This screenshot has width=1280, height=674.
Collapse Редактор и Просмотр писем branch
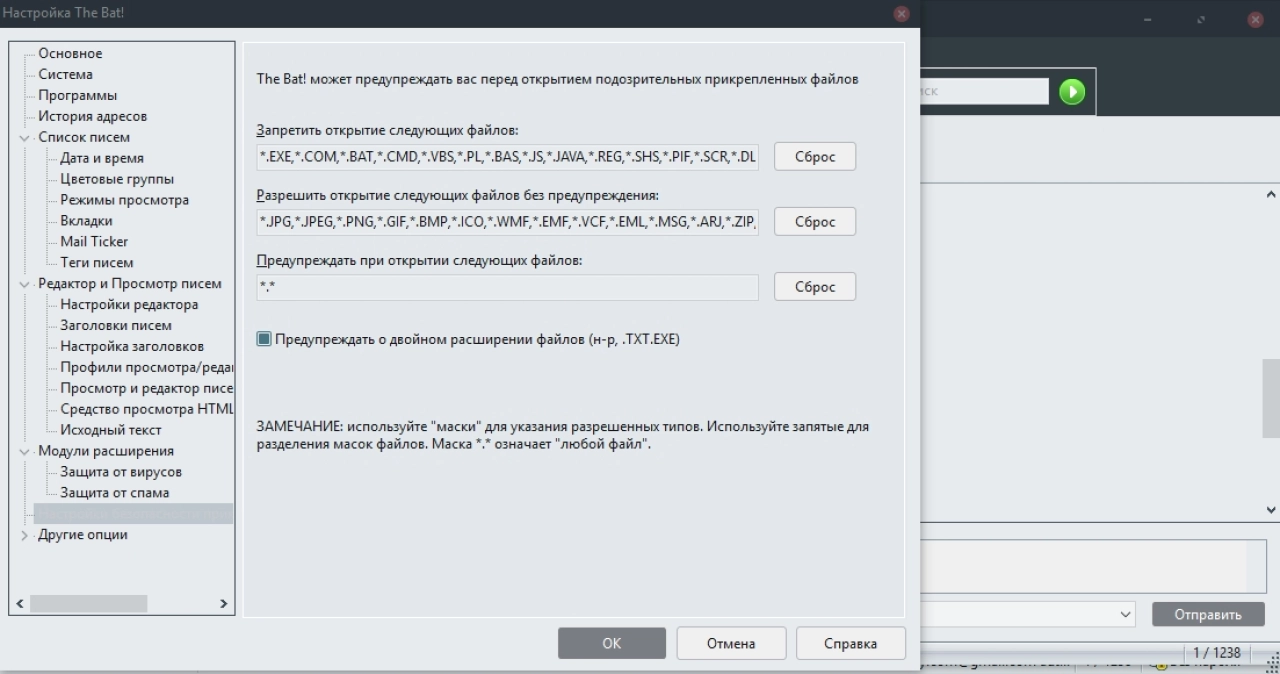click(x=25, y=284)
